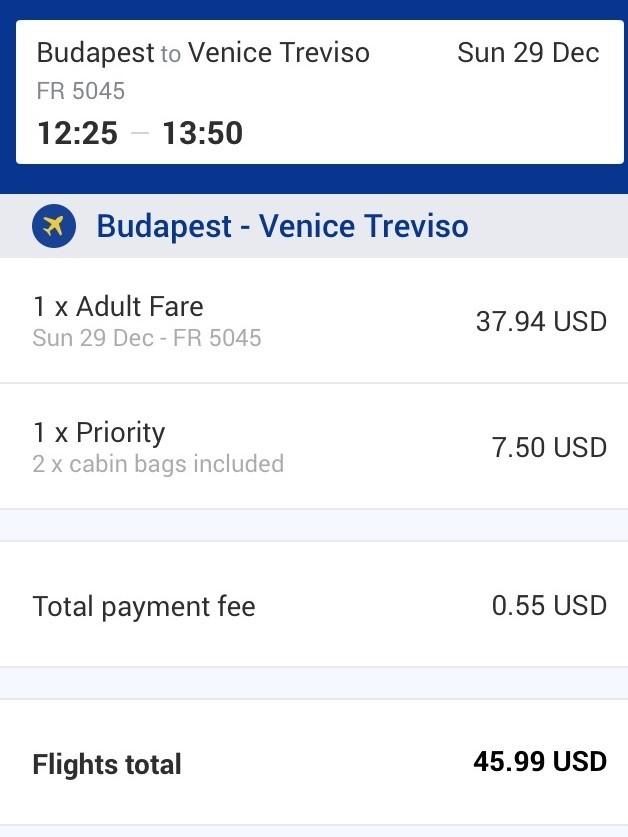Screen dimensions: 628x837
Task: Tap the Budapest to Venice Treviso route title
Action: (203, 53)
